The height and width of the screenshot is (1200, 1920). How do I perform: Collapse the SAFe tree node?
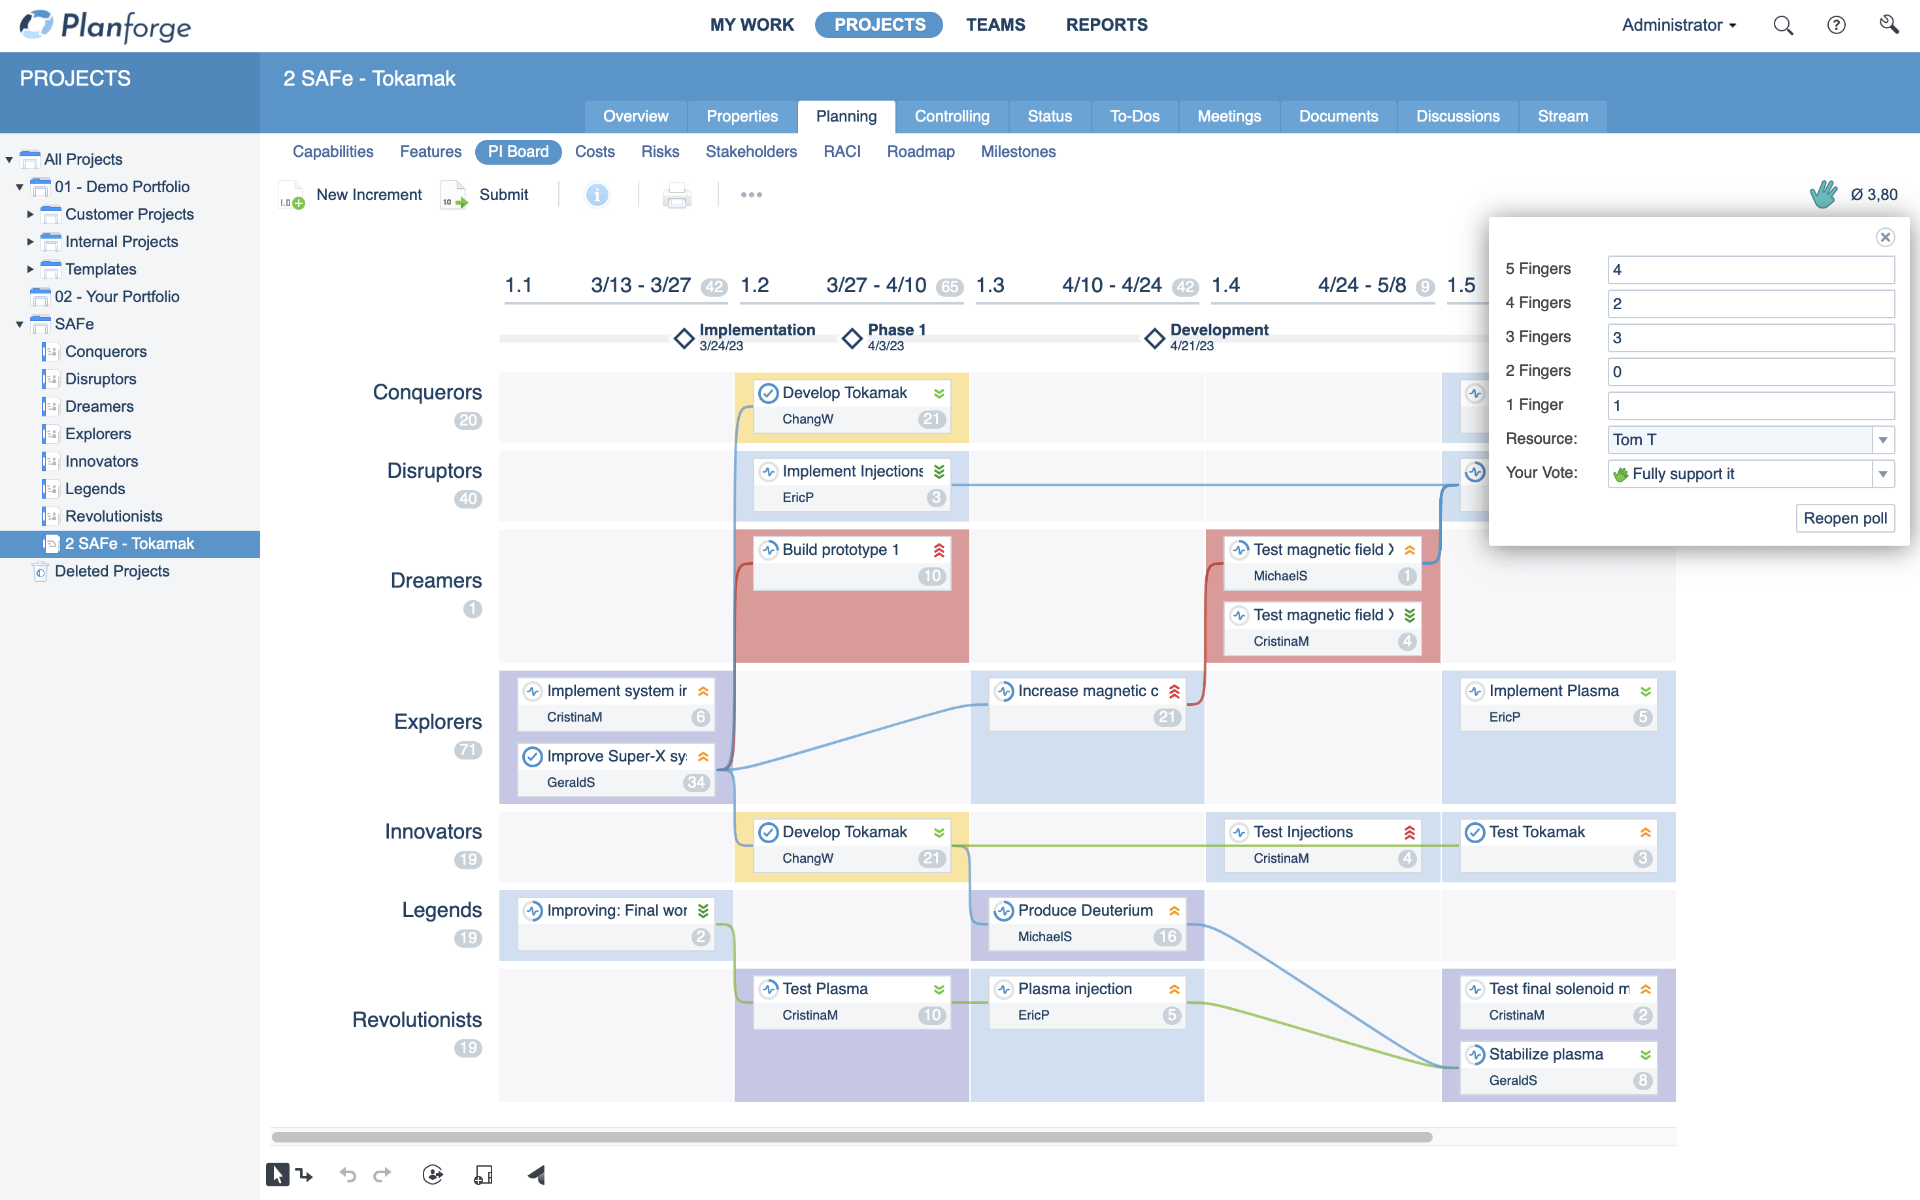(19, 324)
